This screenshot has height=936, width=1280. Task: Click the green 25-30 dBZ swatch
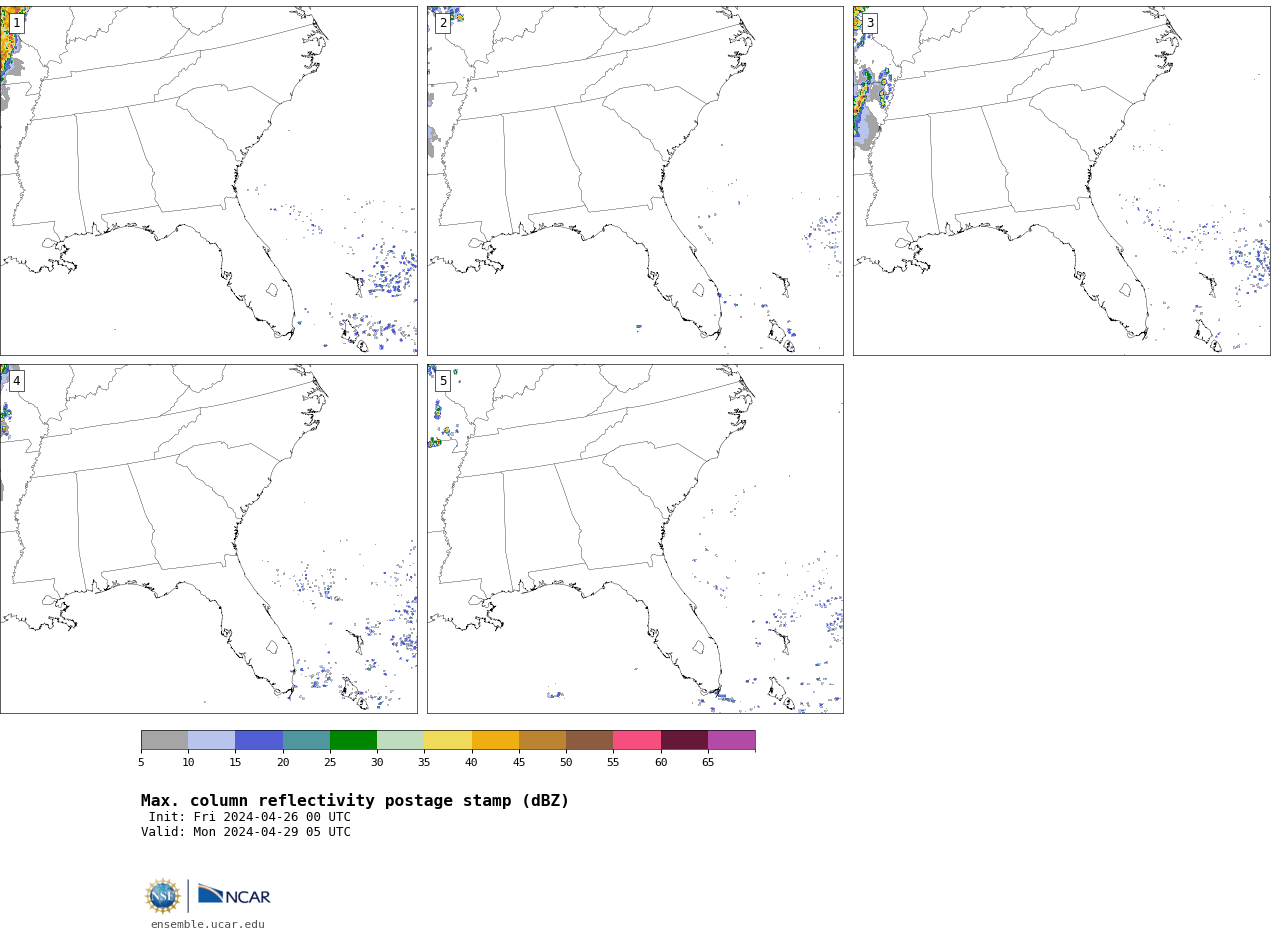(353, 740)
